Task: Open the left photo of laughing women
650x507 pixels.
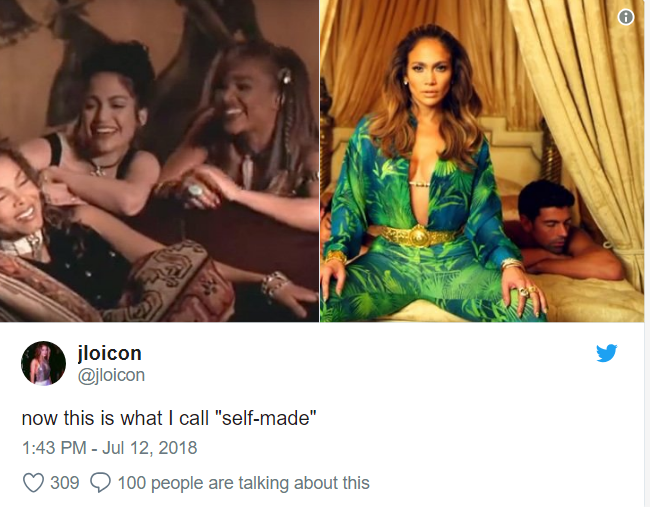Action: [159, 161]
